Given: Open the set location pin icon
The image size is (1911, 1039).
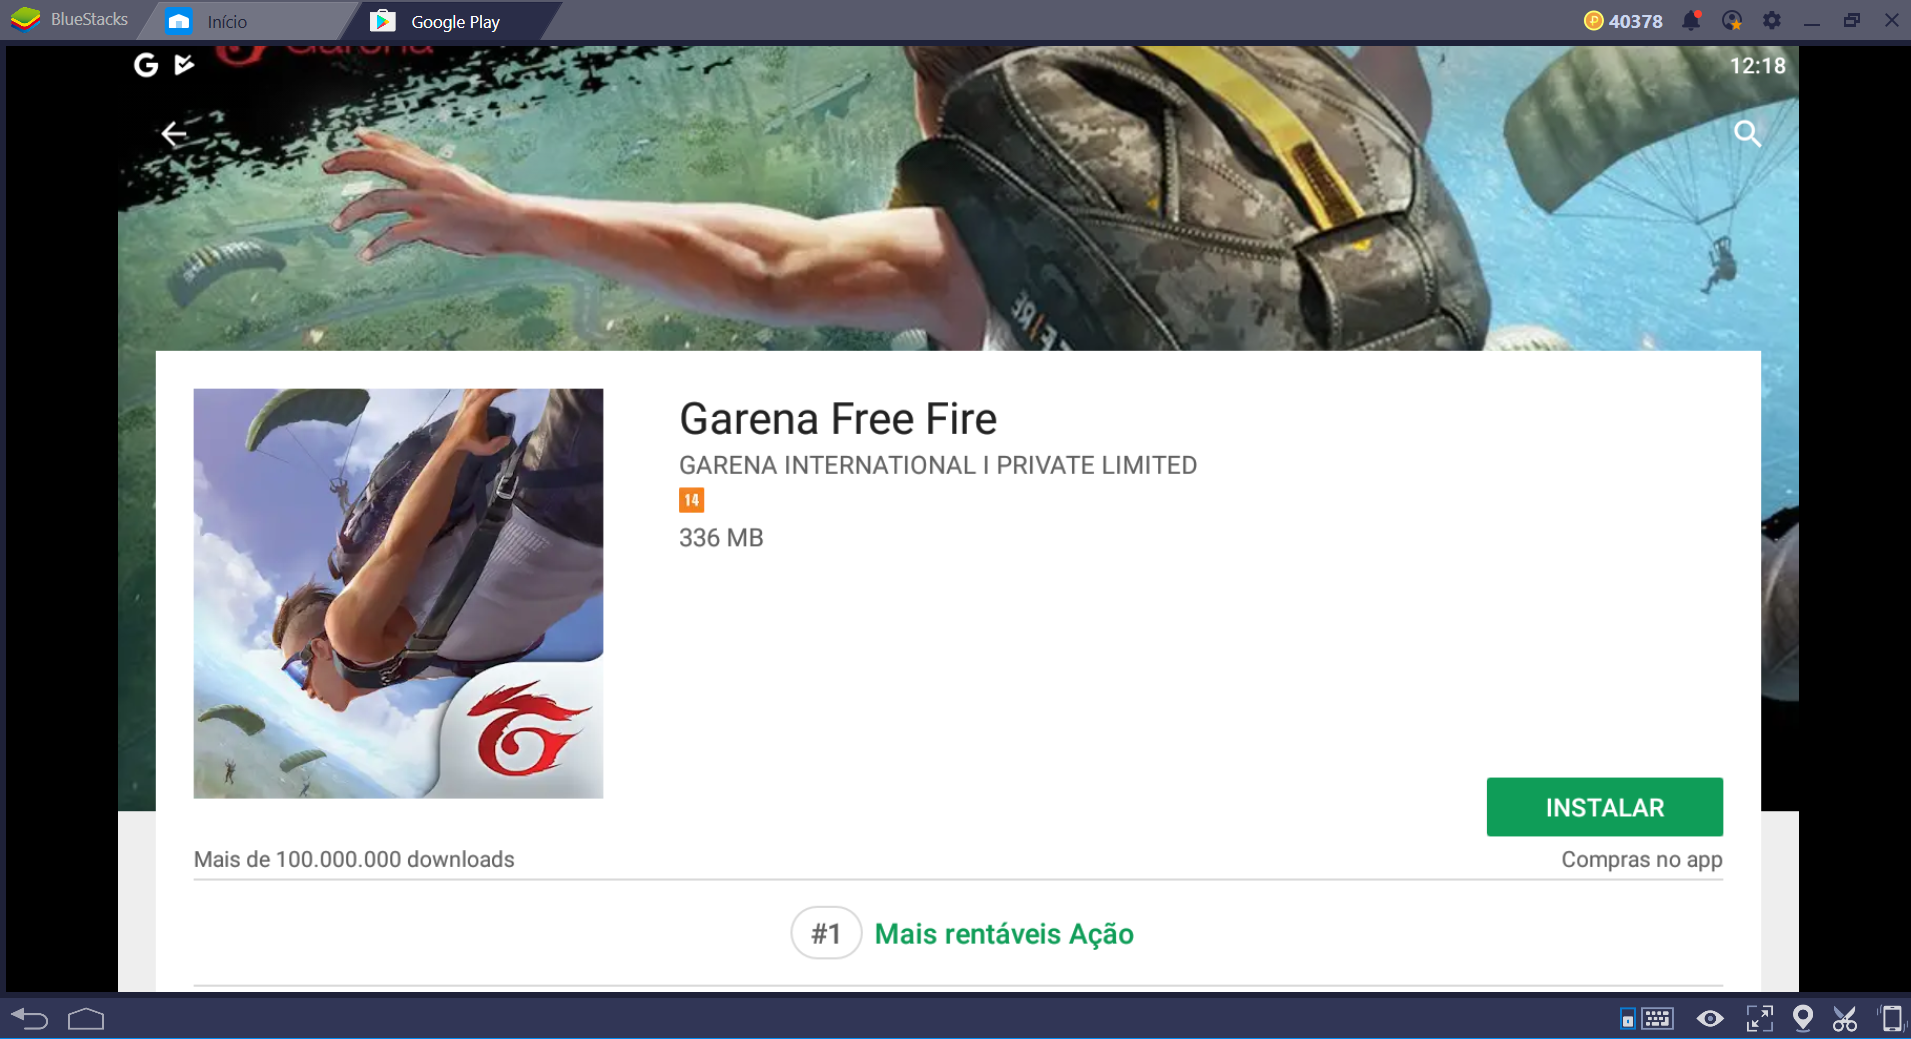Looking at the screenshot, I should (1803, 1018).
